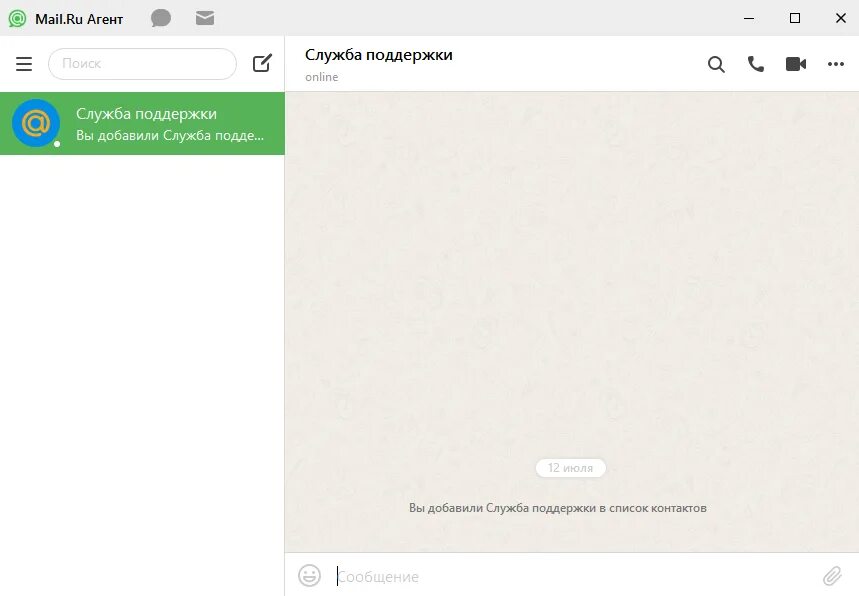Open the mail envelope icon in title bar
Screen dimensions: 859x596
[x=205, y=18]
